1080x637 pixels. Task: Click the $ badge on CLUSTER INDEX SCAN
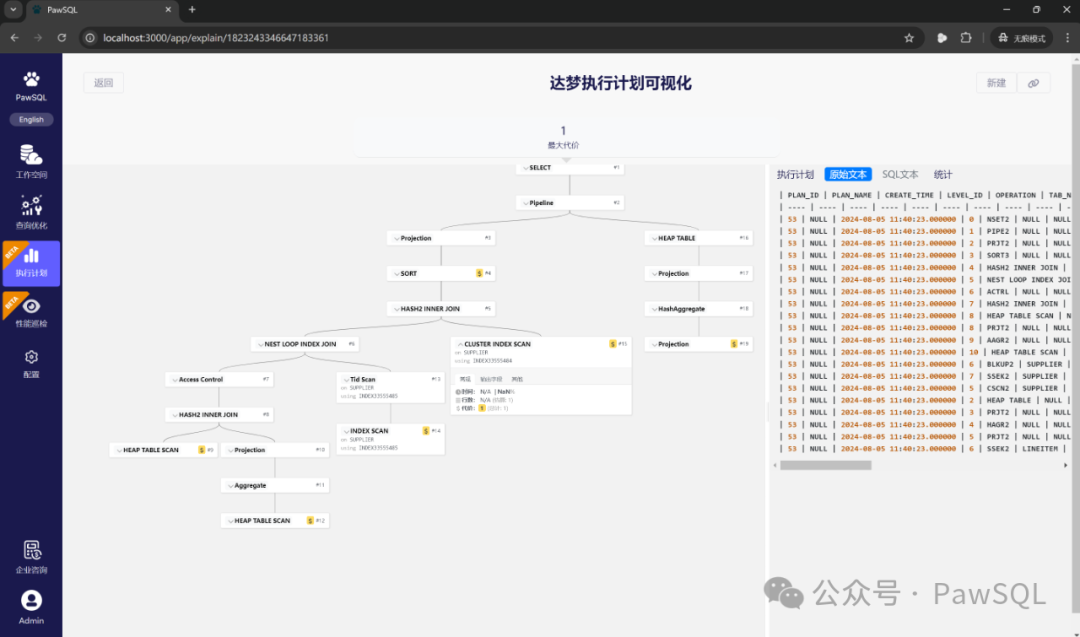(x=612, y=344)
